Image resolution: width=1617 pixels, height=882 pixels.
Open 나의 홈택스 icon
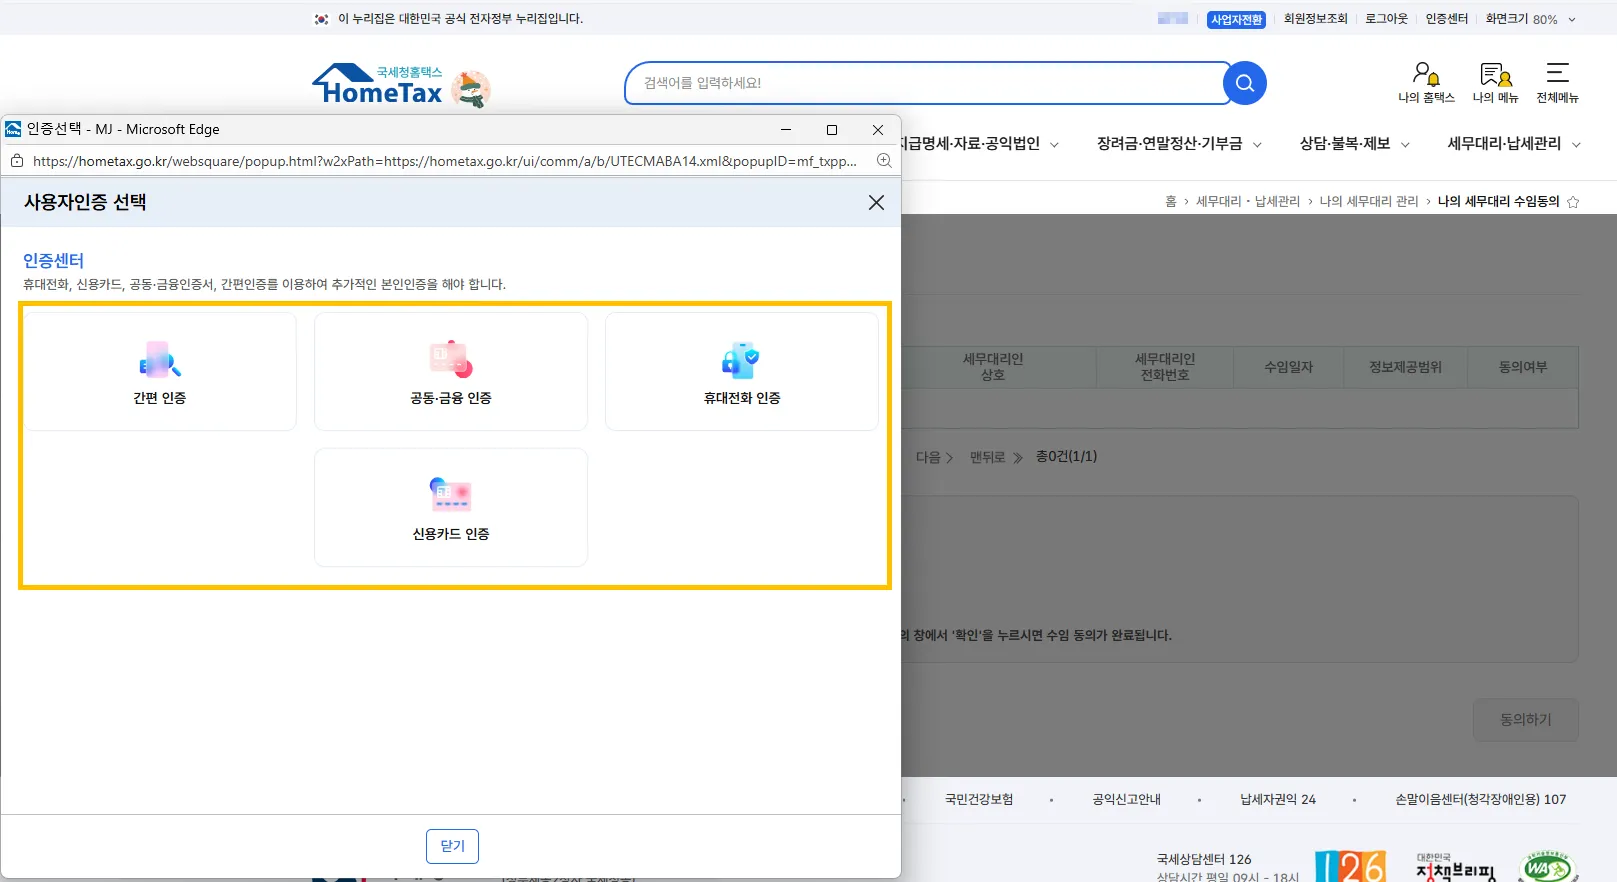click(1426, 82)
